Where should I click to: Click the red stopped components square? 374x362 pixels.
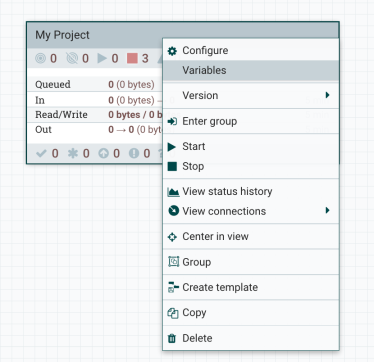(x=132, y=58)
